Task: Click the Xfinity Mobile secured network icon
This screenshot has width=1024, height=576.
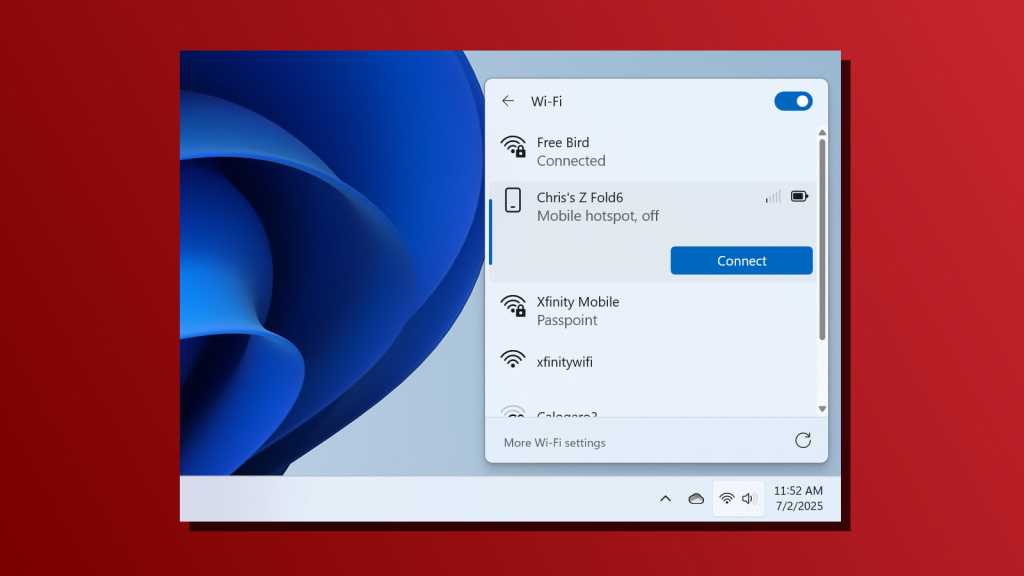Action: 514,308
